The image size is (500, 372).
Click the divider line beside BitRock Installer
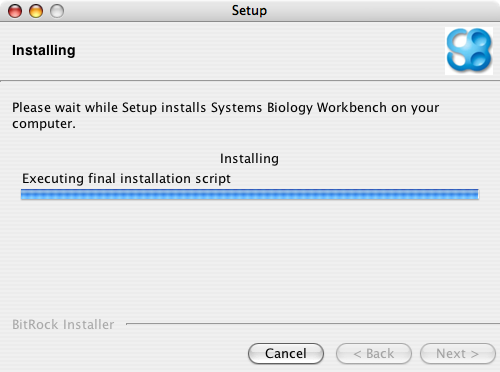tap(313, 324)
